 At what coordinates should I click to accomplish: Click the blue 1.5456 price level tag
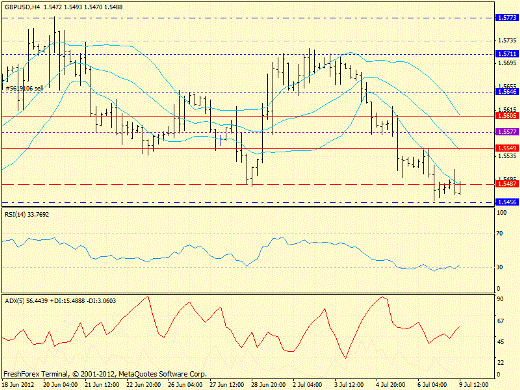click(x=507, y=202)
